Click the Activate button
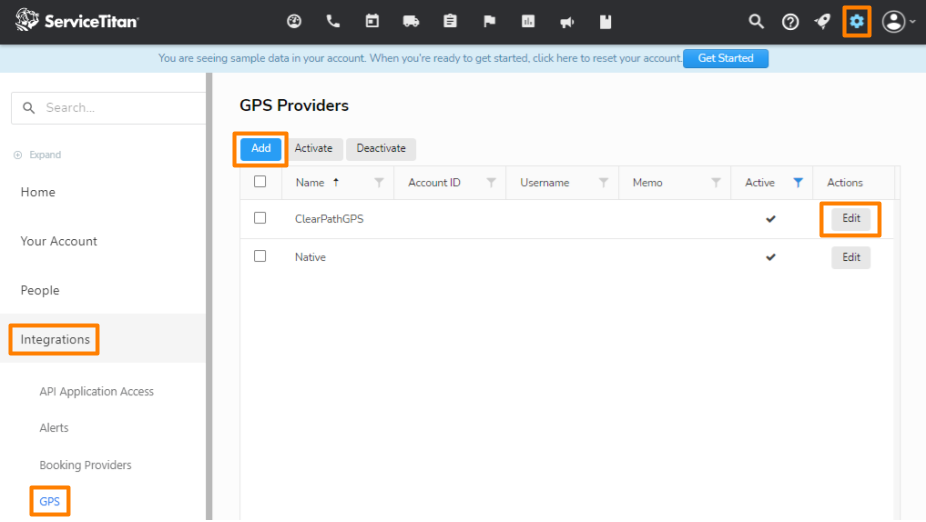926x522 pixels. 314,149
